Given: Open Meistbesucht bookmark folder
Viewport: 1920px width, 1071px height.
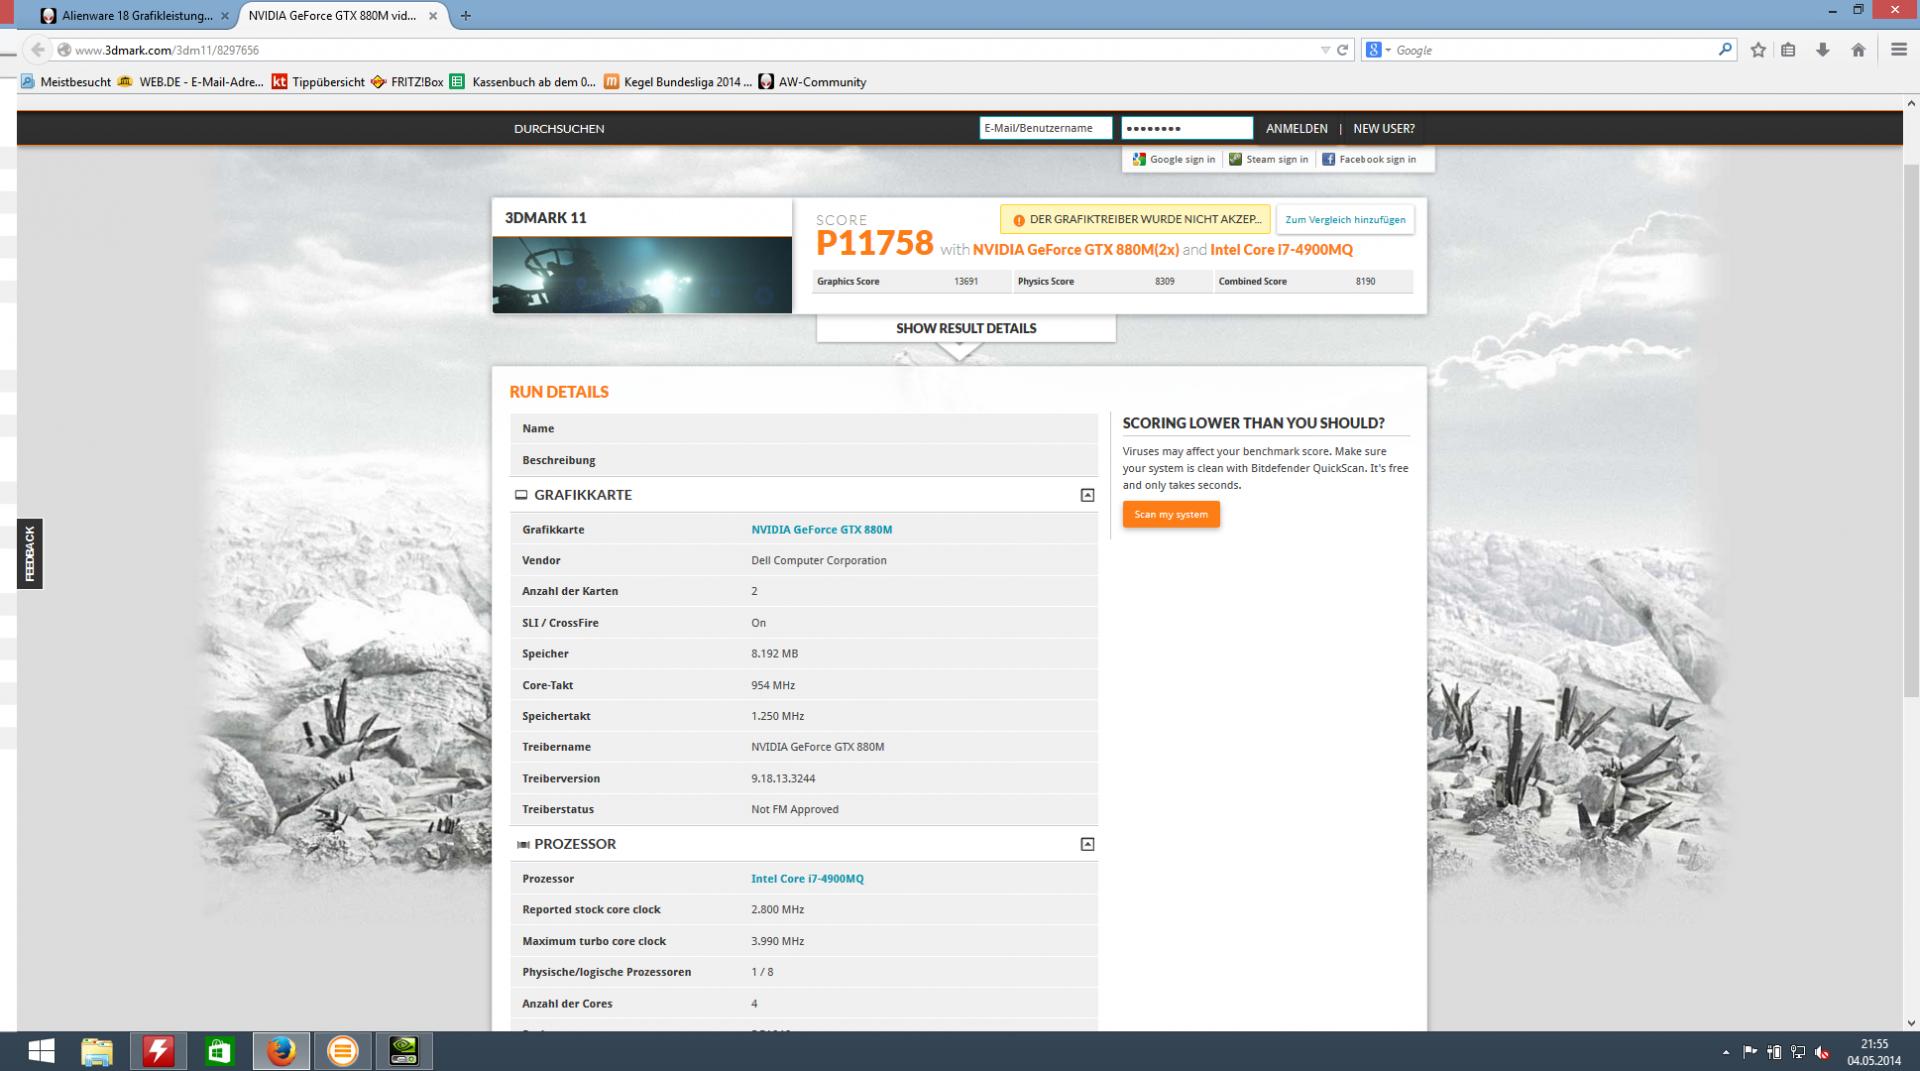Looking at the screenshot, I should point(66,82).
